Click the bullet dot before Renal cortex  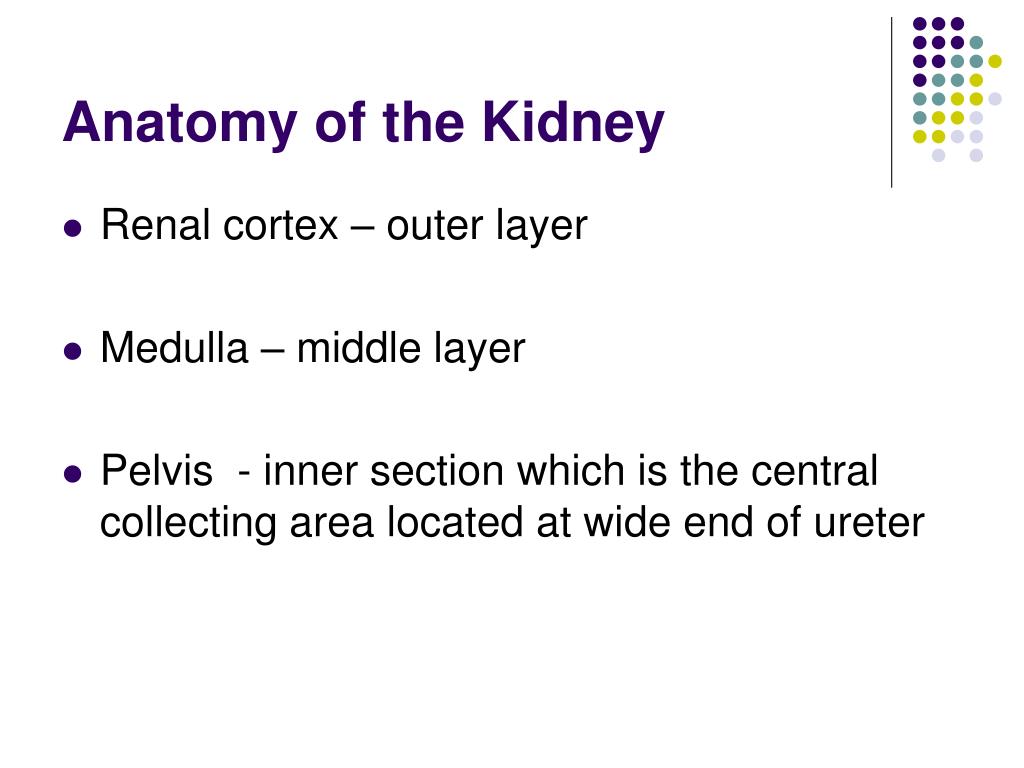click(73, 229)
